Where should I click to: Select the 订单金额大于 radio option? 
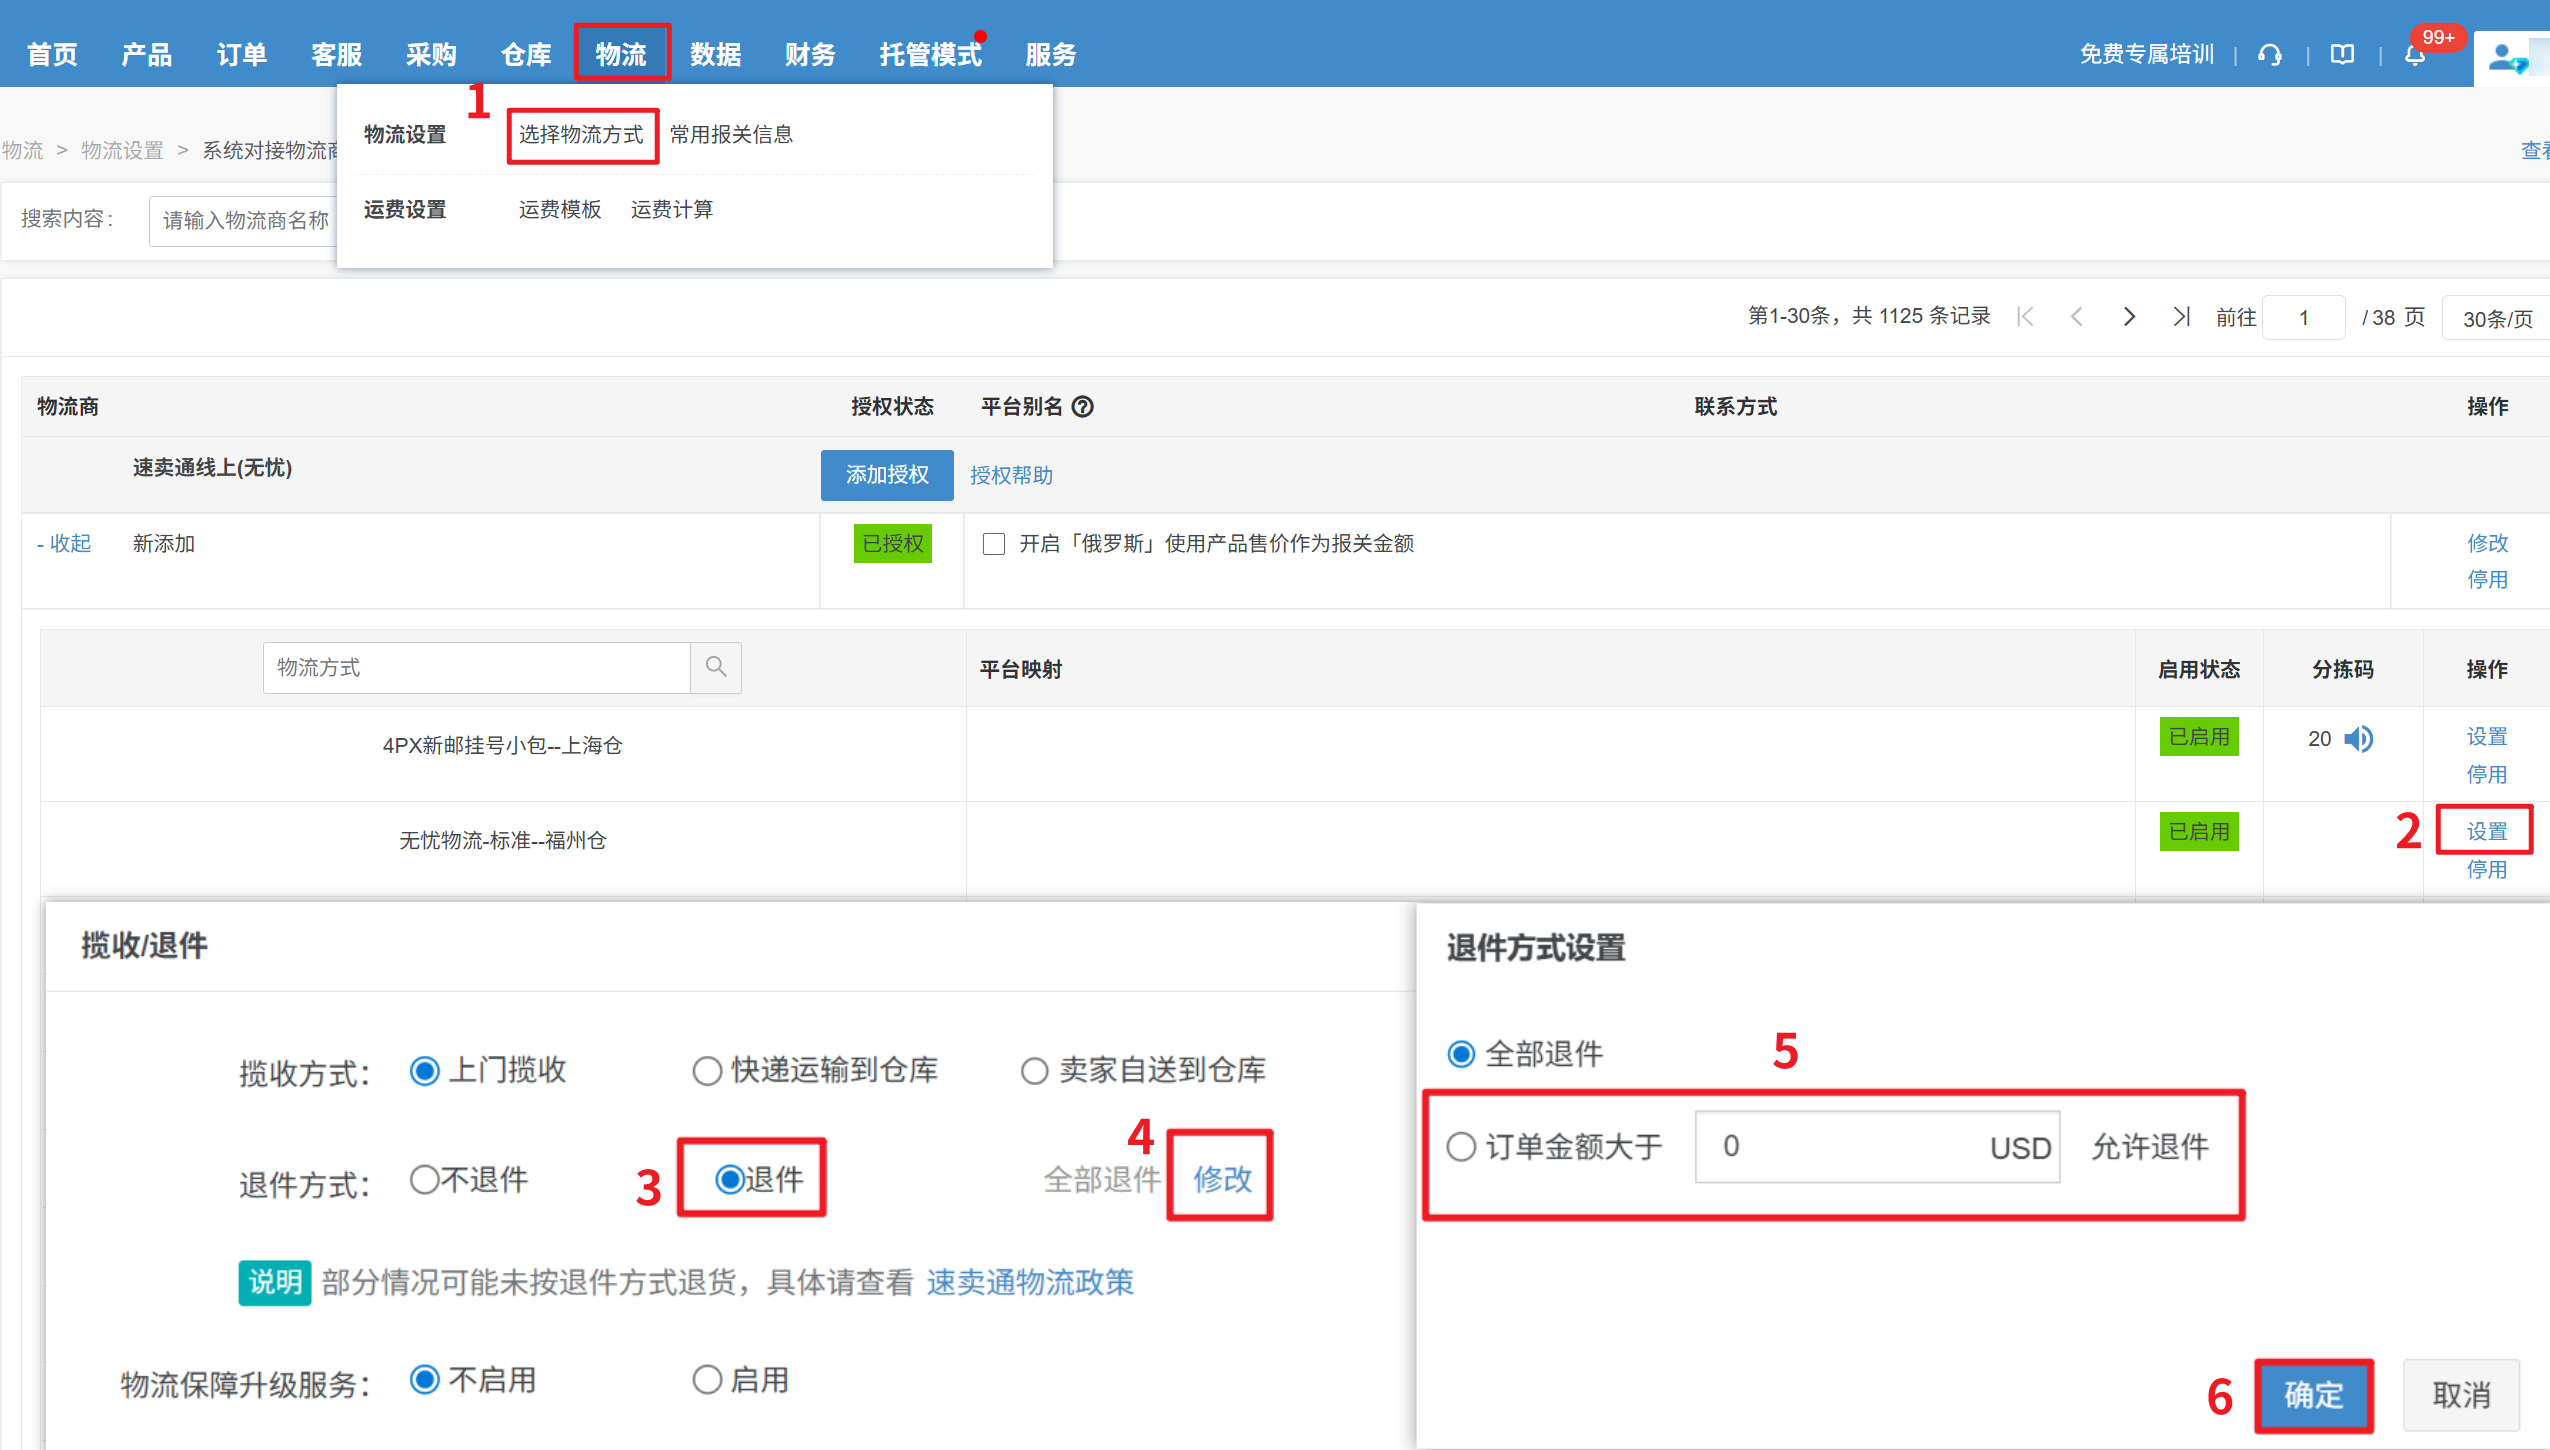click(1461, 1147)
